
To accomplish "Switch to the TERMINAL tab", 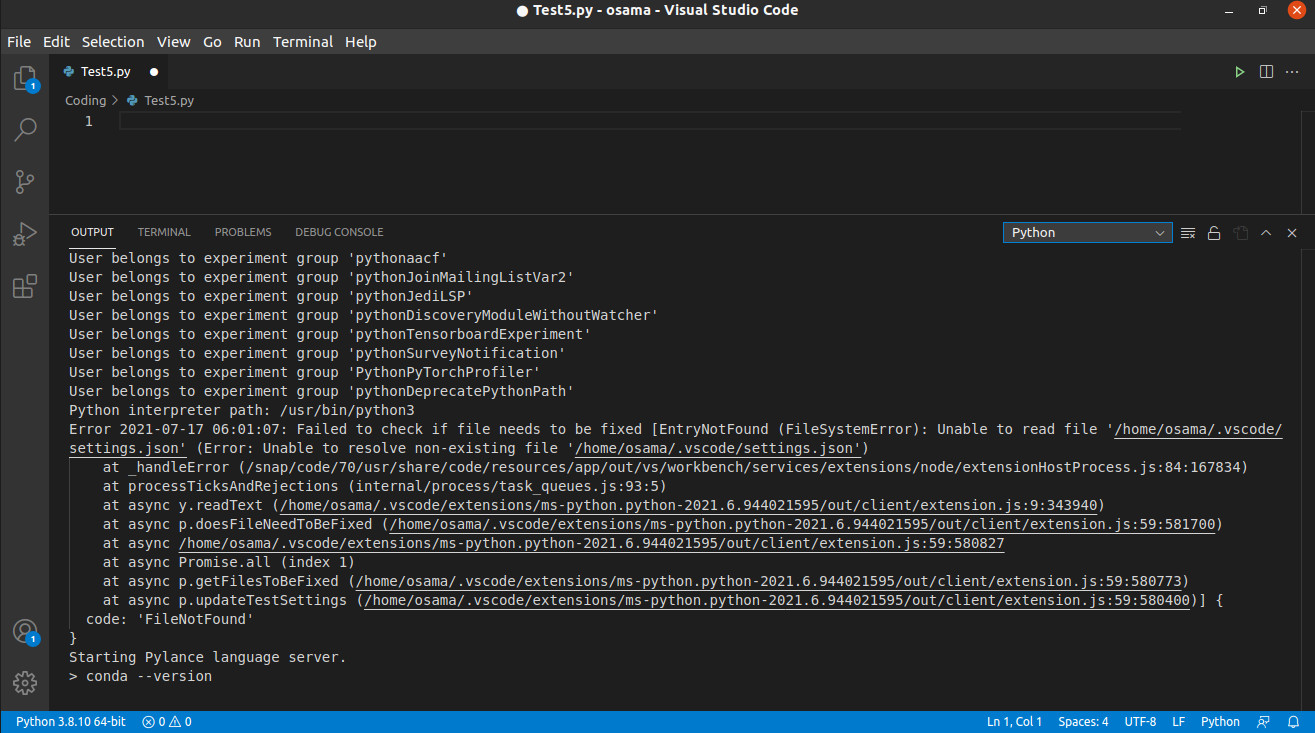I will pyautogui.click(x=164, y=232).
